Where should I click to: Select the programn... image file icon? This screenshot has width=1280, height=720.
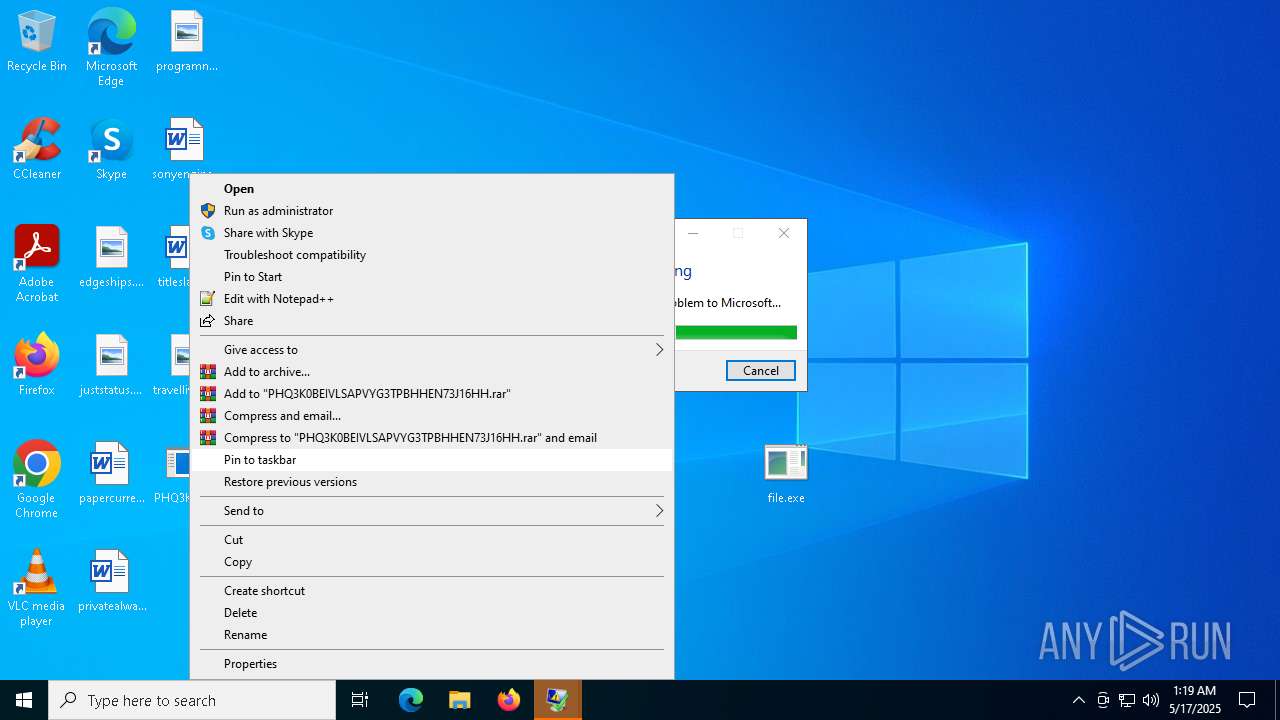coord(186,41)
